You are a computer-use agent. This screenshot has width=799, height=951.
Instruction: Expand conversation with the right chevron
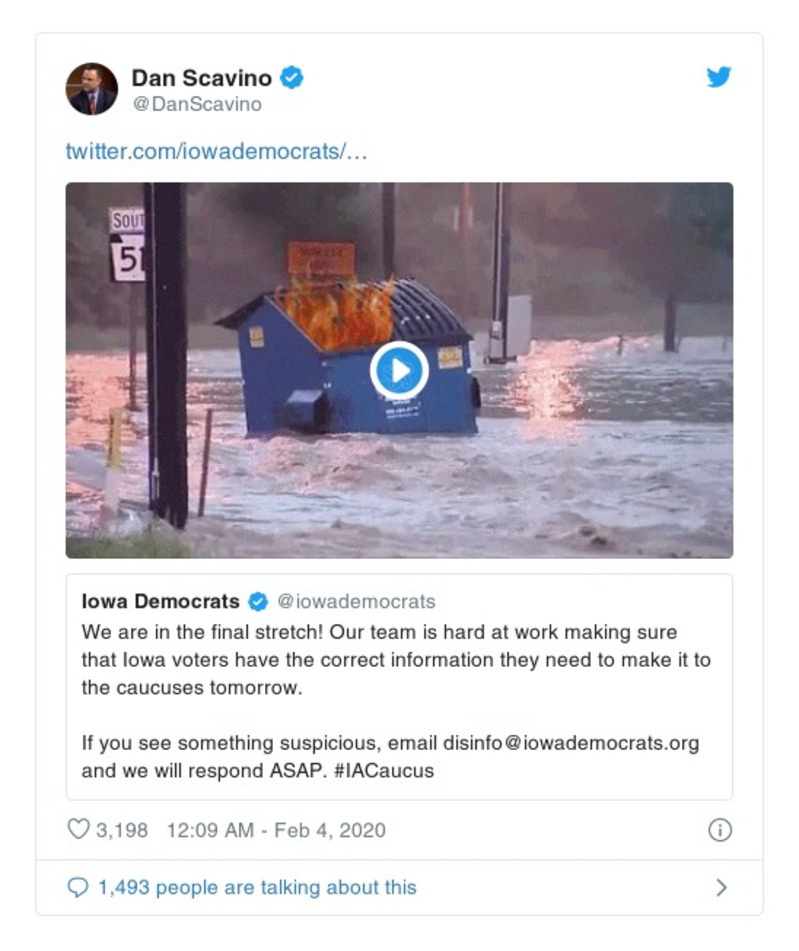[x=721, y=888]
